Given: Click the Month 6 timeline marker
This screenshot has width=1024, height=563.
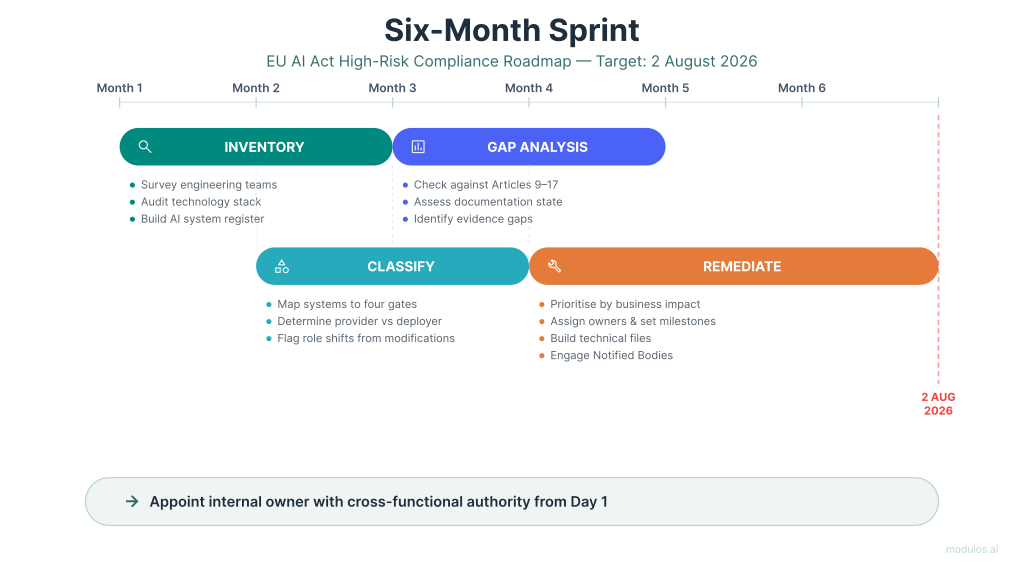Looking at the screenshot, I should pyautogui.click(x=802, y=88).
